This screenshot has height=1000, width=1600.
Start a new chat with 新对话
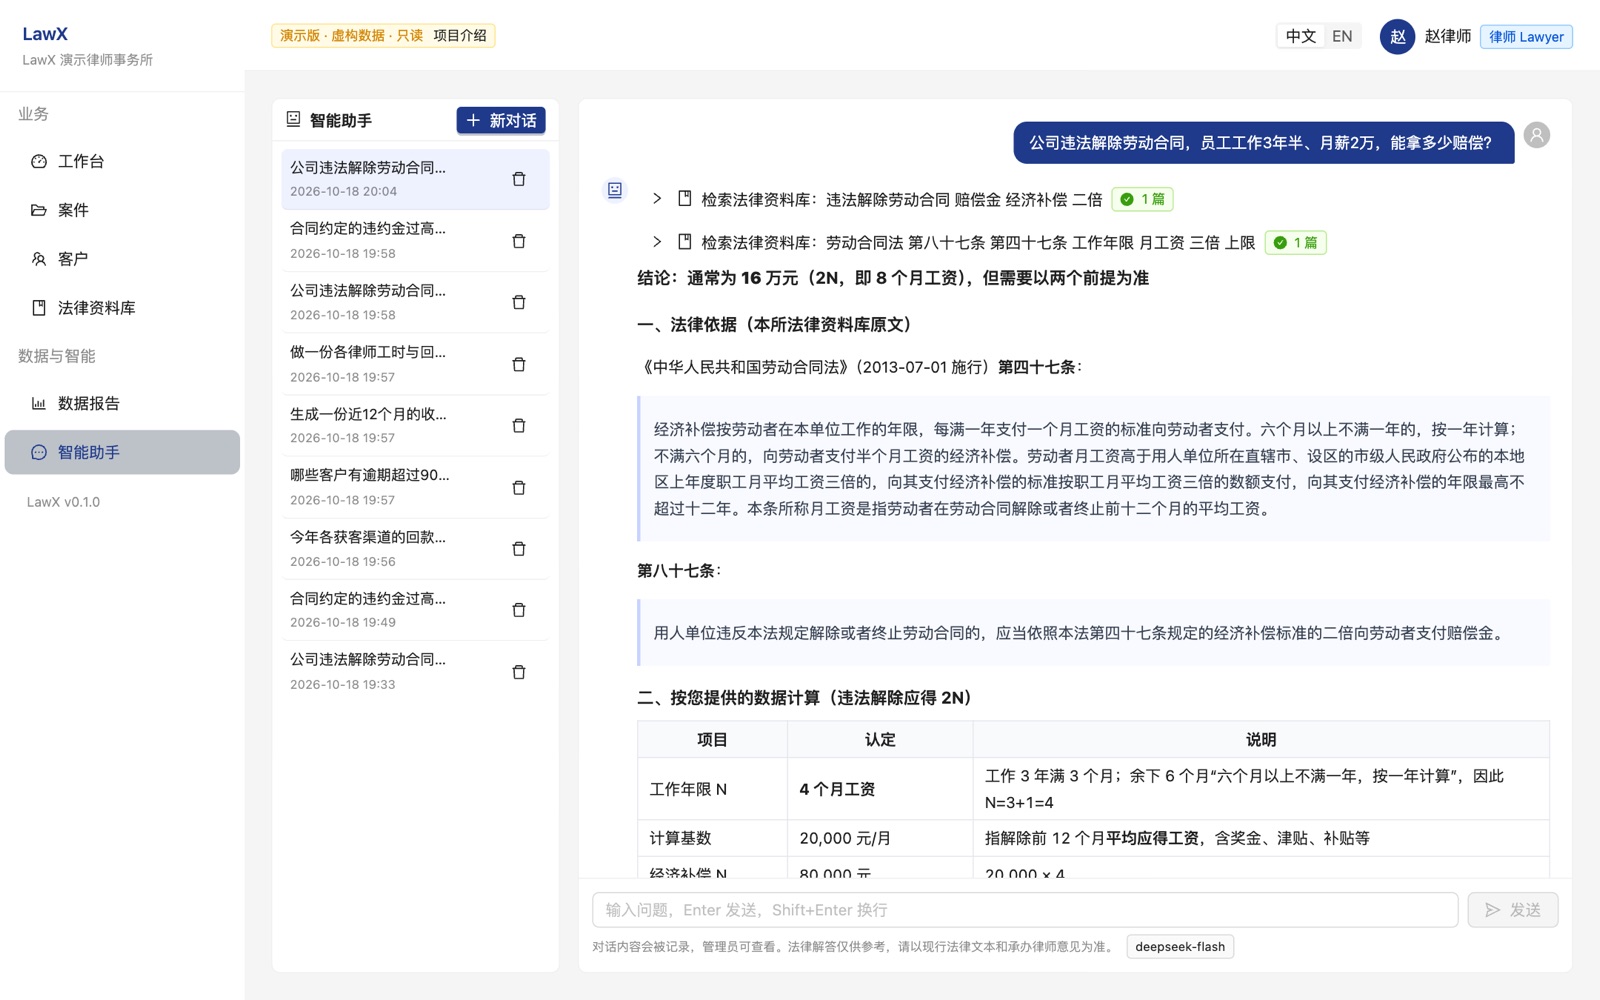(501, 120)
